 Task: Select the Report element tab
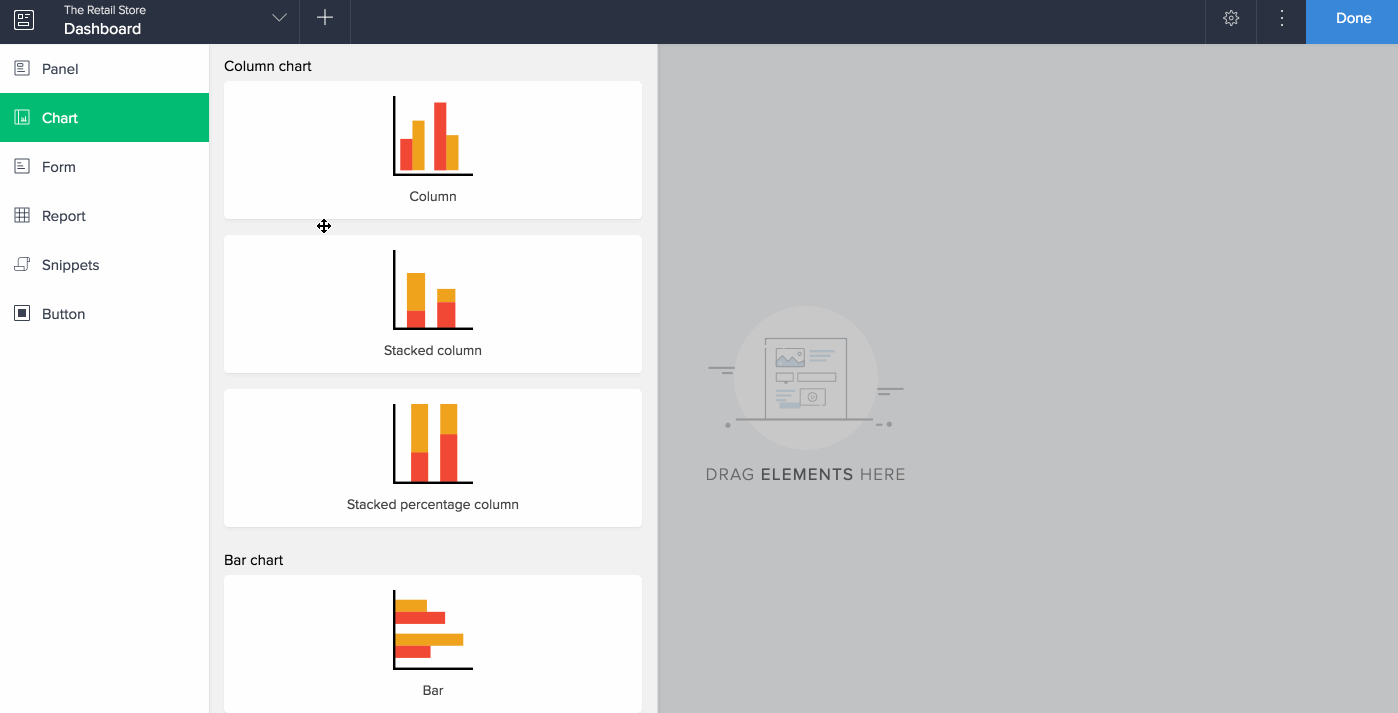click(x=104, y=216)
